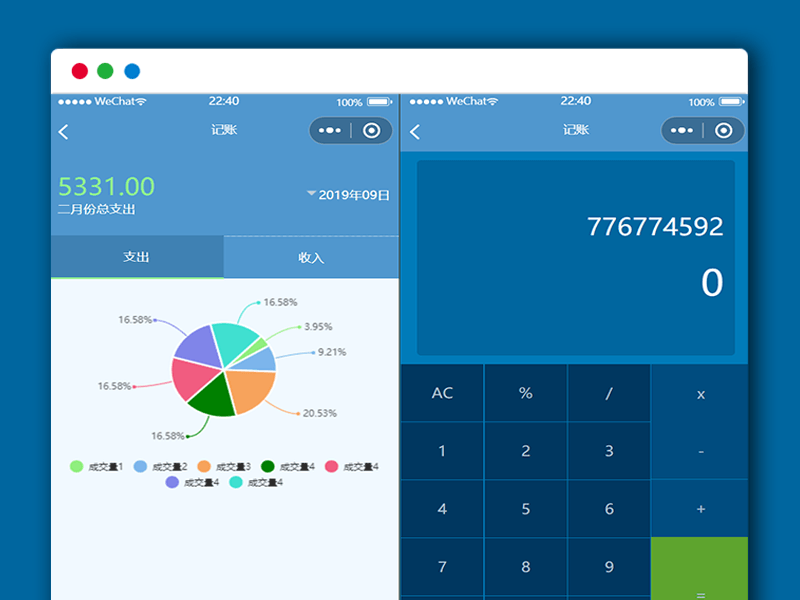Toggle the 成交量1 legend series

[x=98, y=466]
